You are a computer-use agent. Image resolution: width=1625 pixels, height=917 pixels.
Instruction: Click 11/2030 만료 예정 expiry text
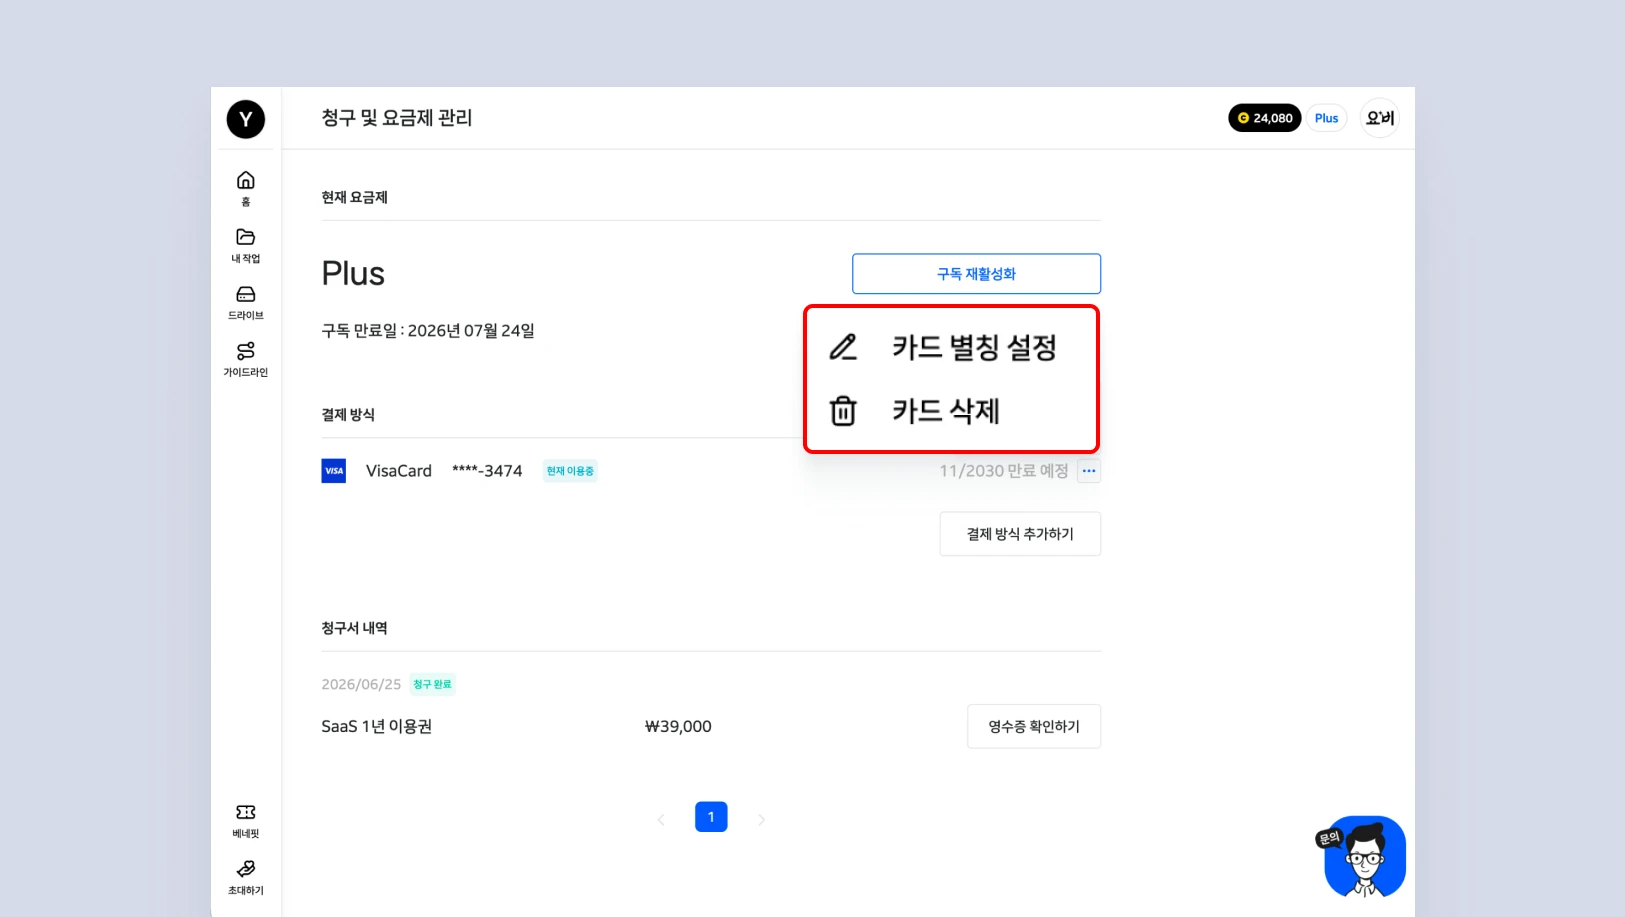tap(1004, 471)
